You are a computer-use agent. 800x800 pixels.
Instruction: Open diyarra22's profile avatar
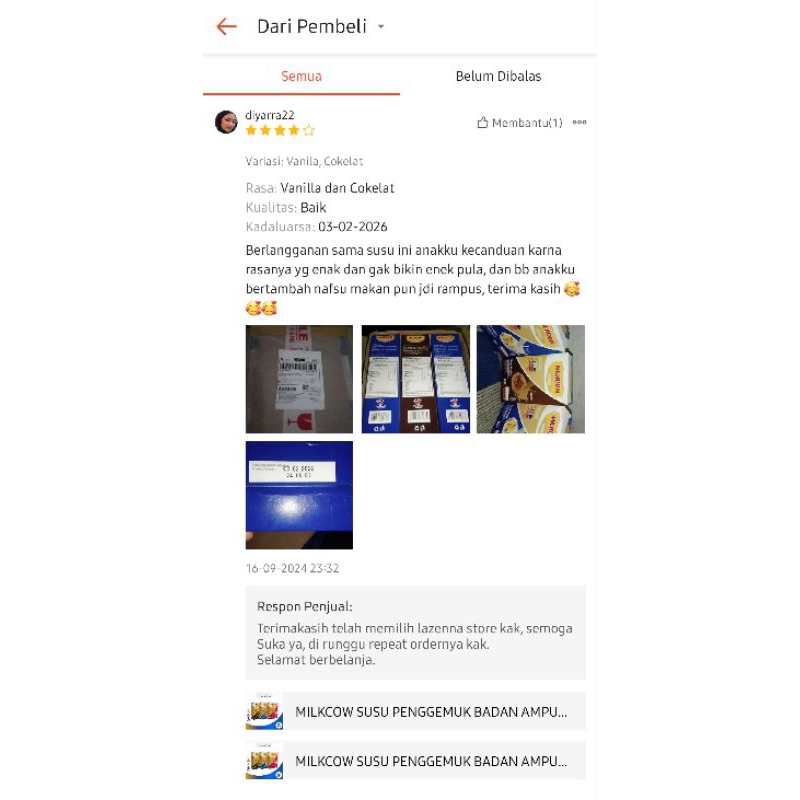click(227, 122)
